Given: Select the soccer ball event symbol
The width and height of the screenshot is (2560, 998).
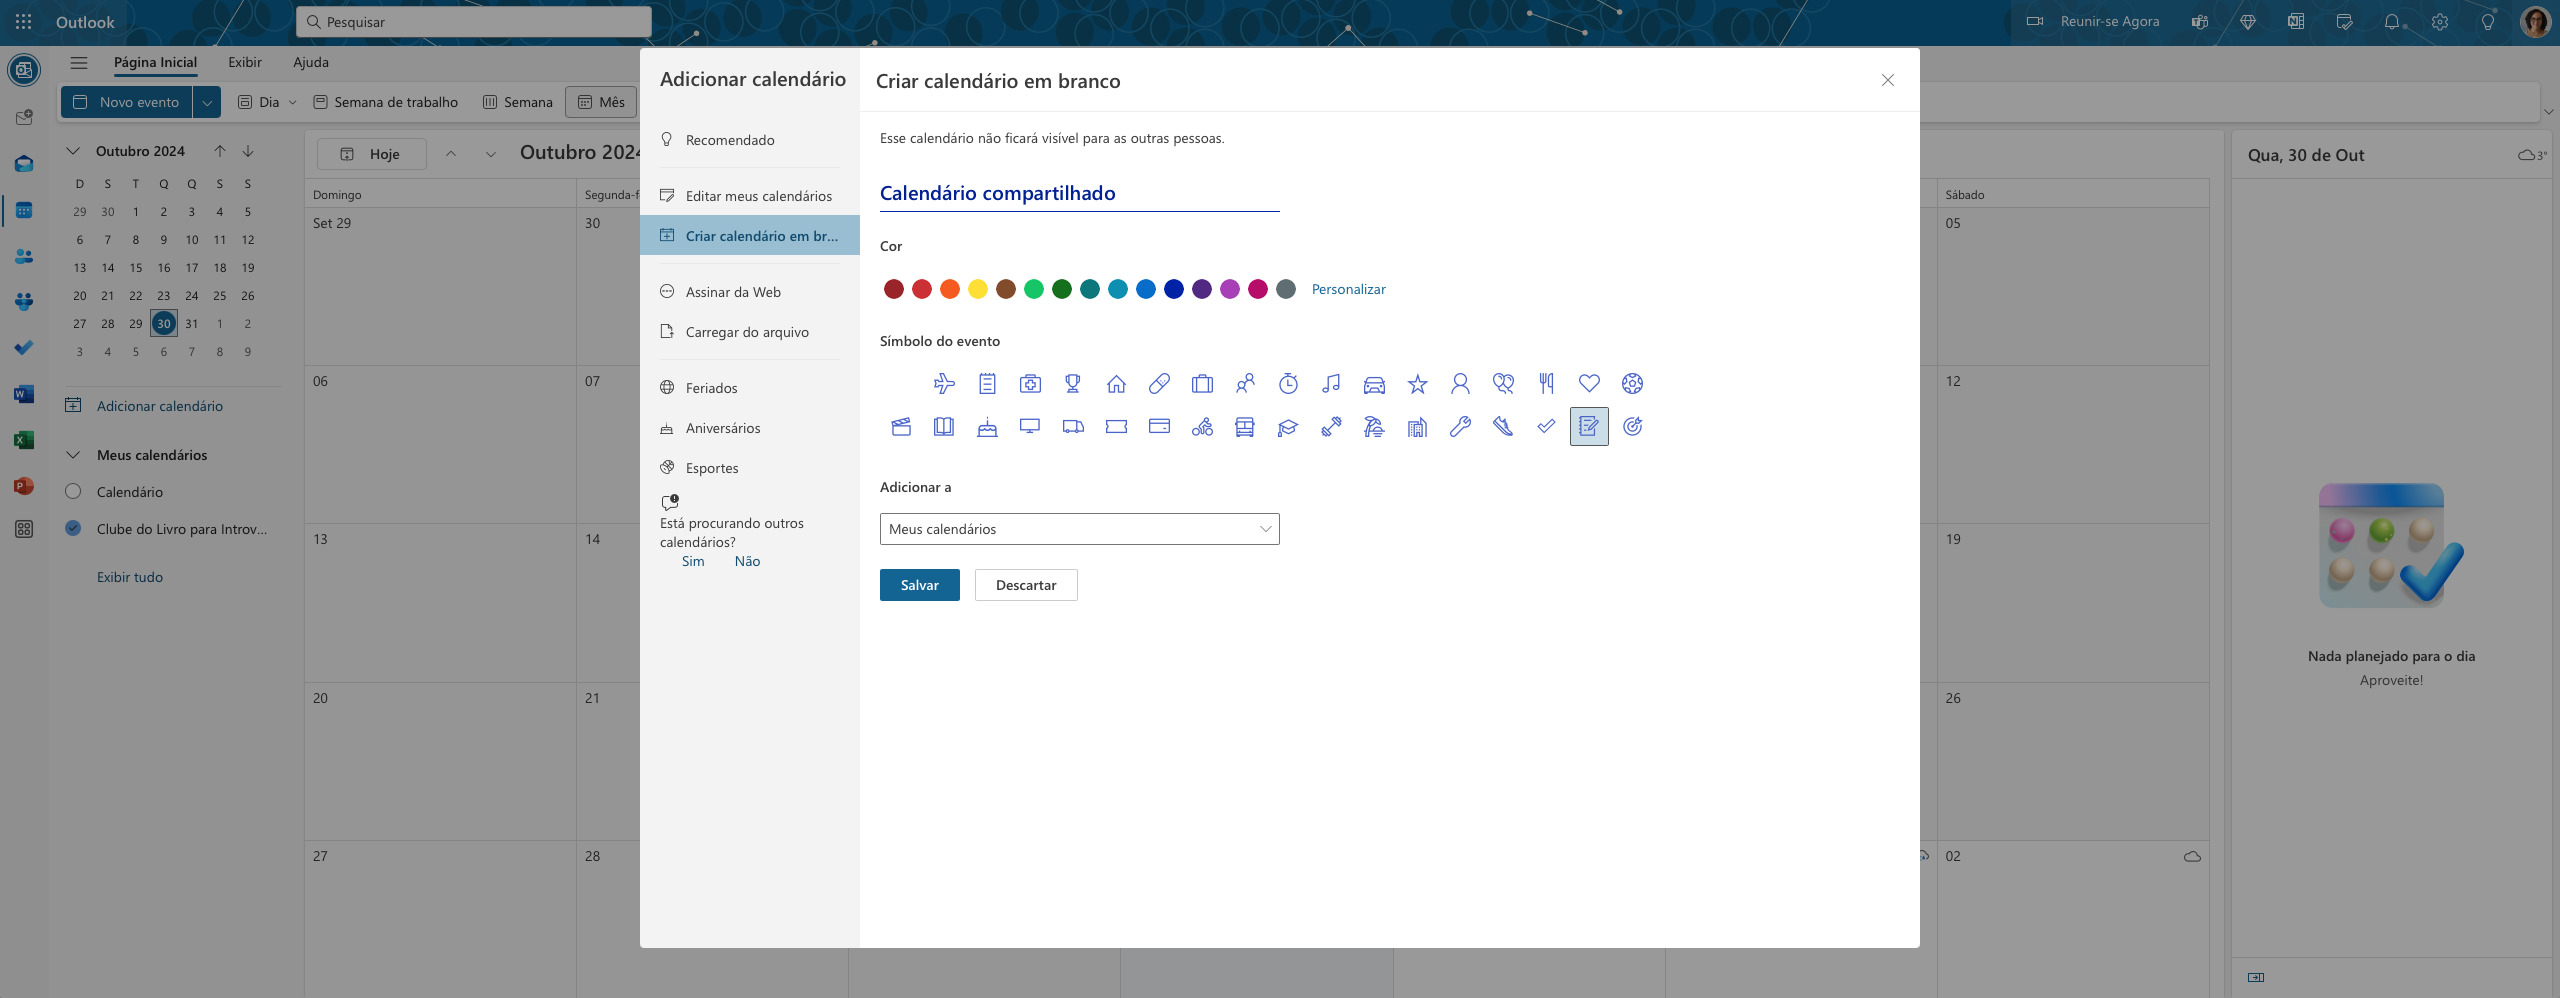Looking at the screenshot, I should point(1632,383).
